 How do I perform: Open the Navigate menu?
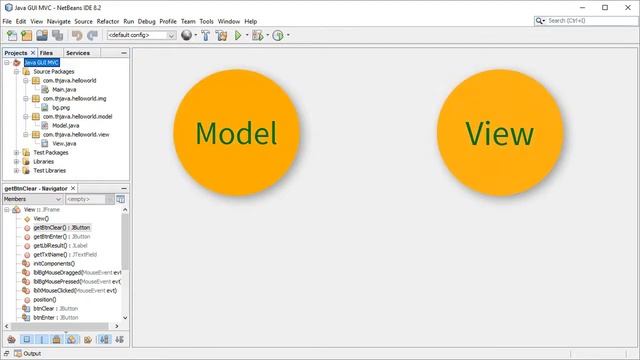[58, 21]
